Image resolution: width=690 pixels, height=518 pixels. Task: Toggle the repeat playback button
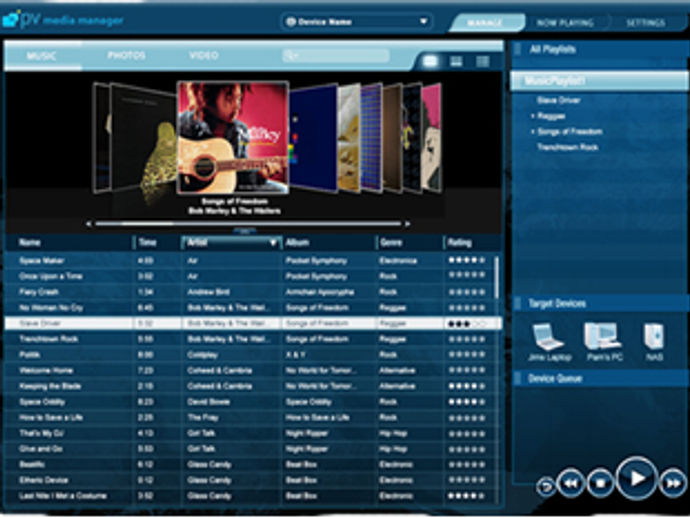click(546, 487)
